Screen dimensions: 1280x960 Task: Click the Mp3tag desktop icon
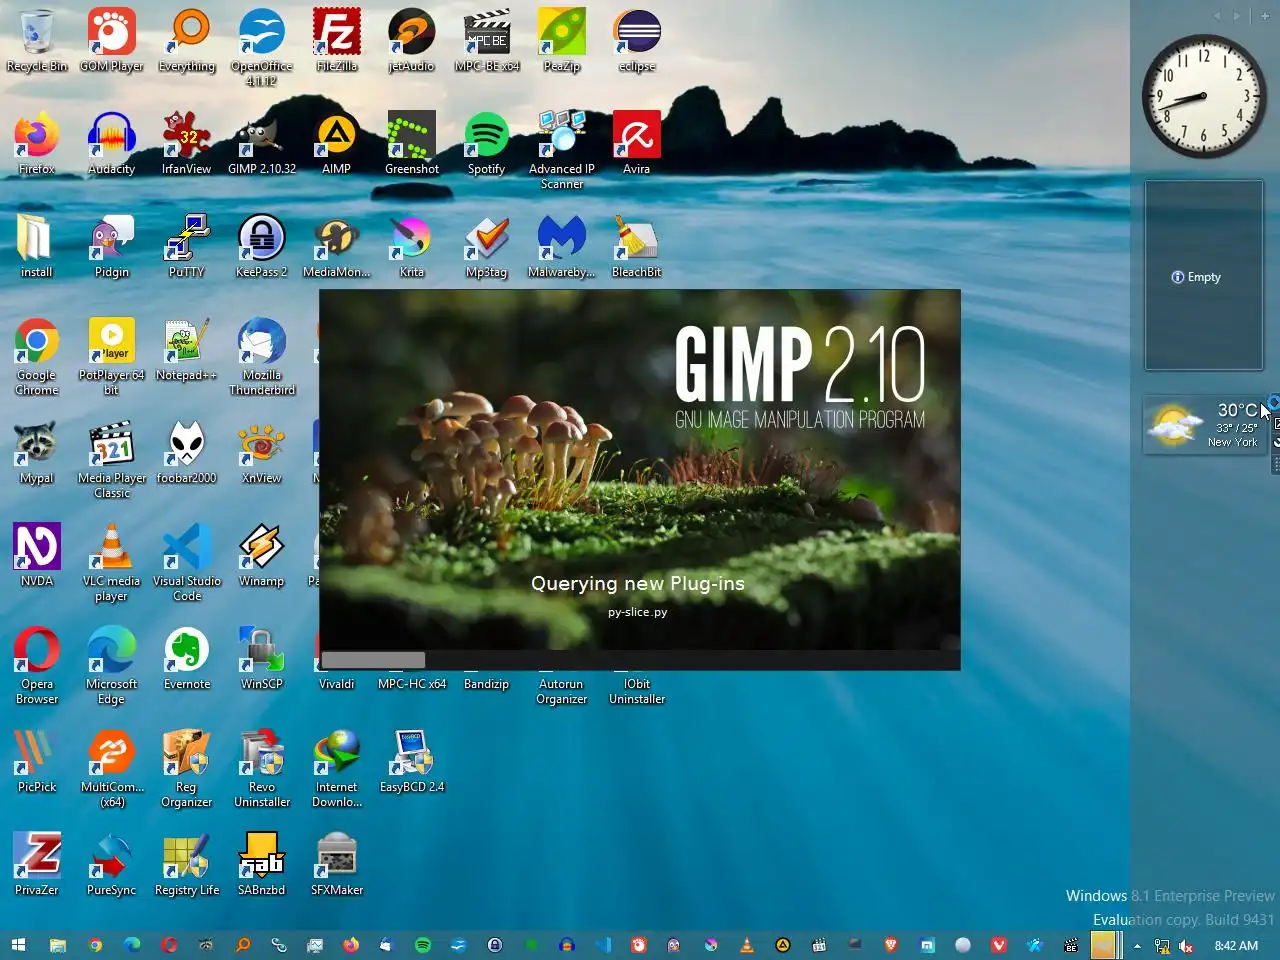(x=487, y=246)
